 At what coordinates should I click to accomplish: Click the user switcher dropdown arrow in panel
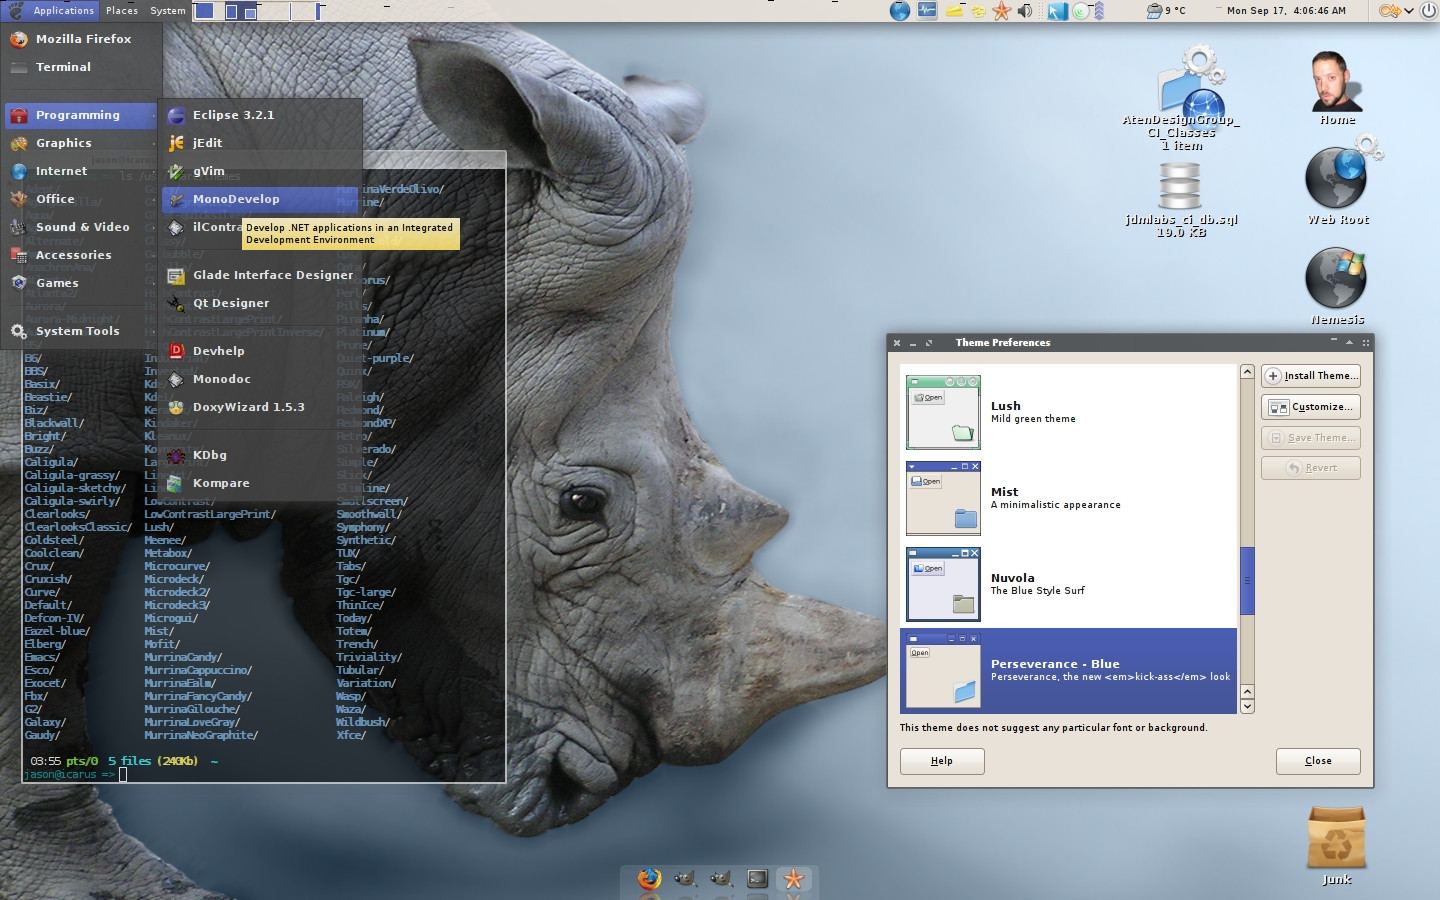pyautogui.click(x=1408, y=11)
